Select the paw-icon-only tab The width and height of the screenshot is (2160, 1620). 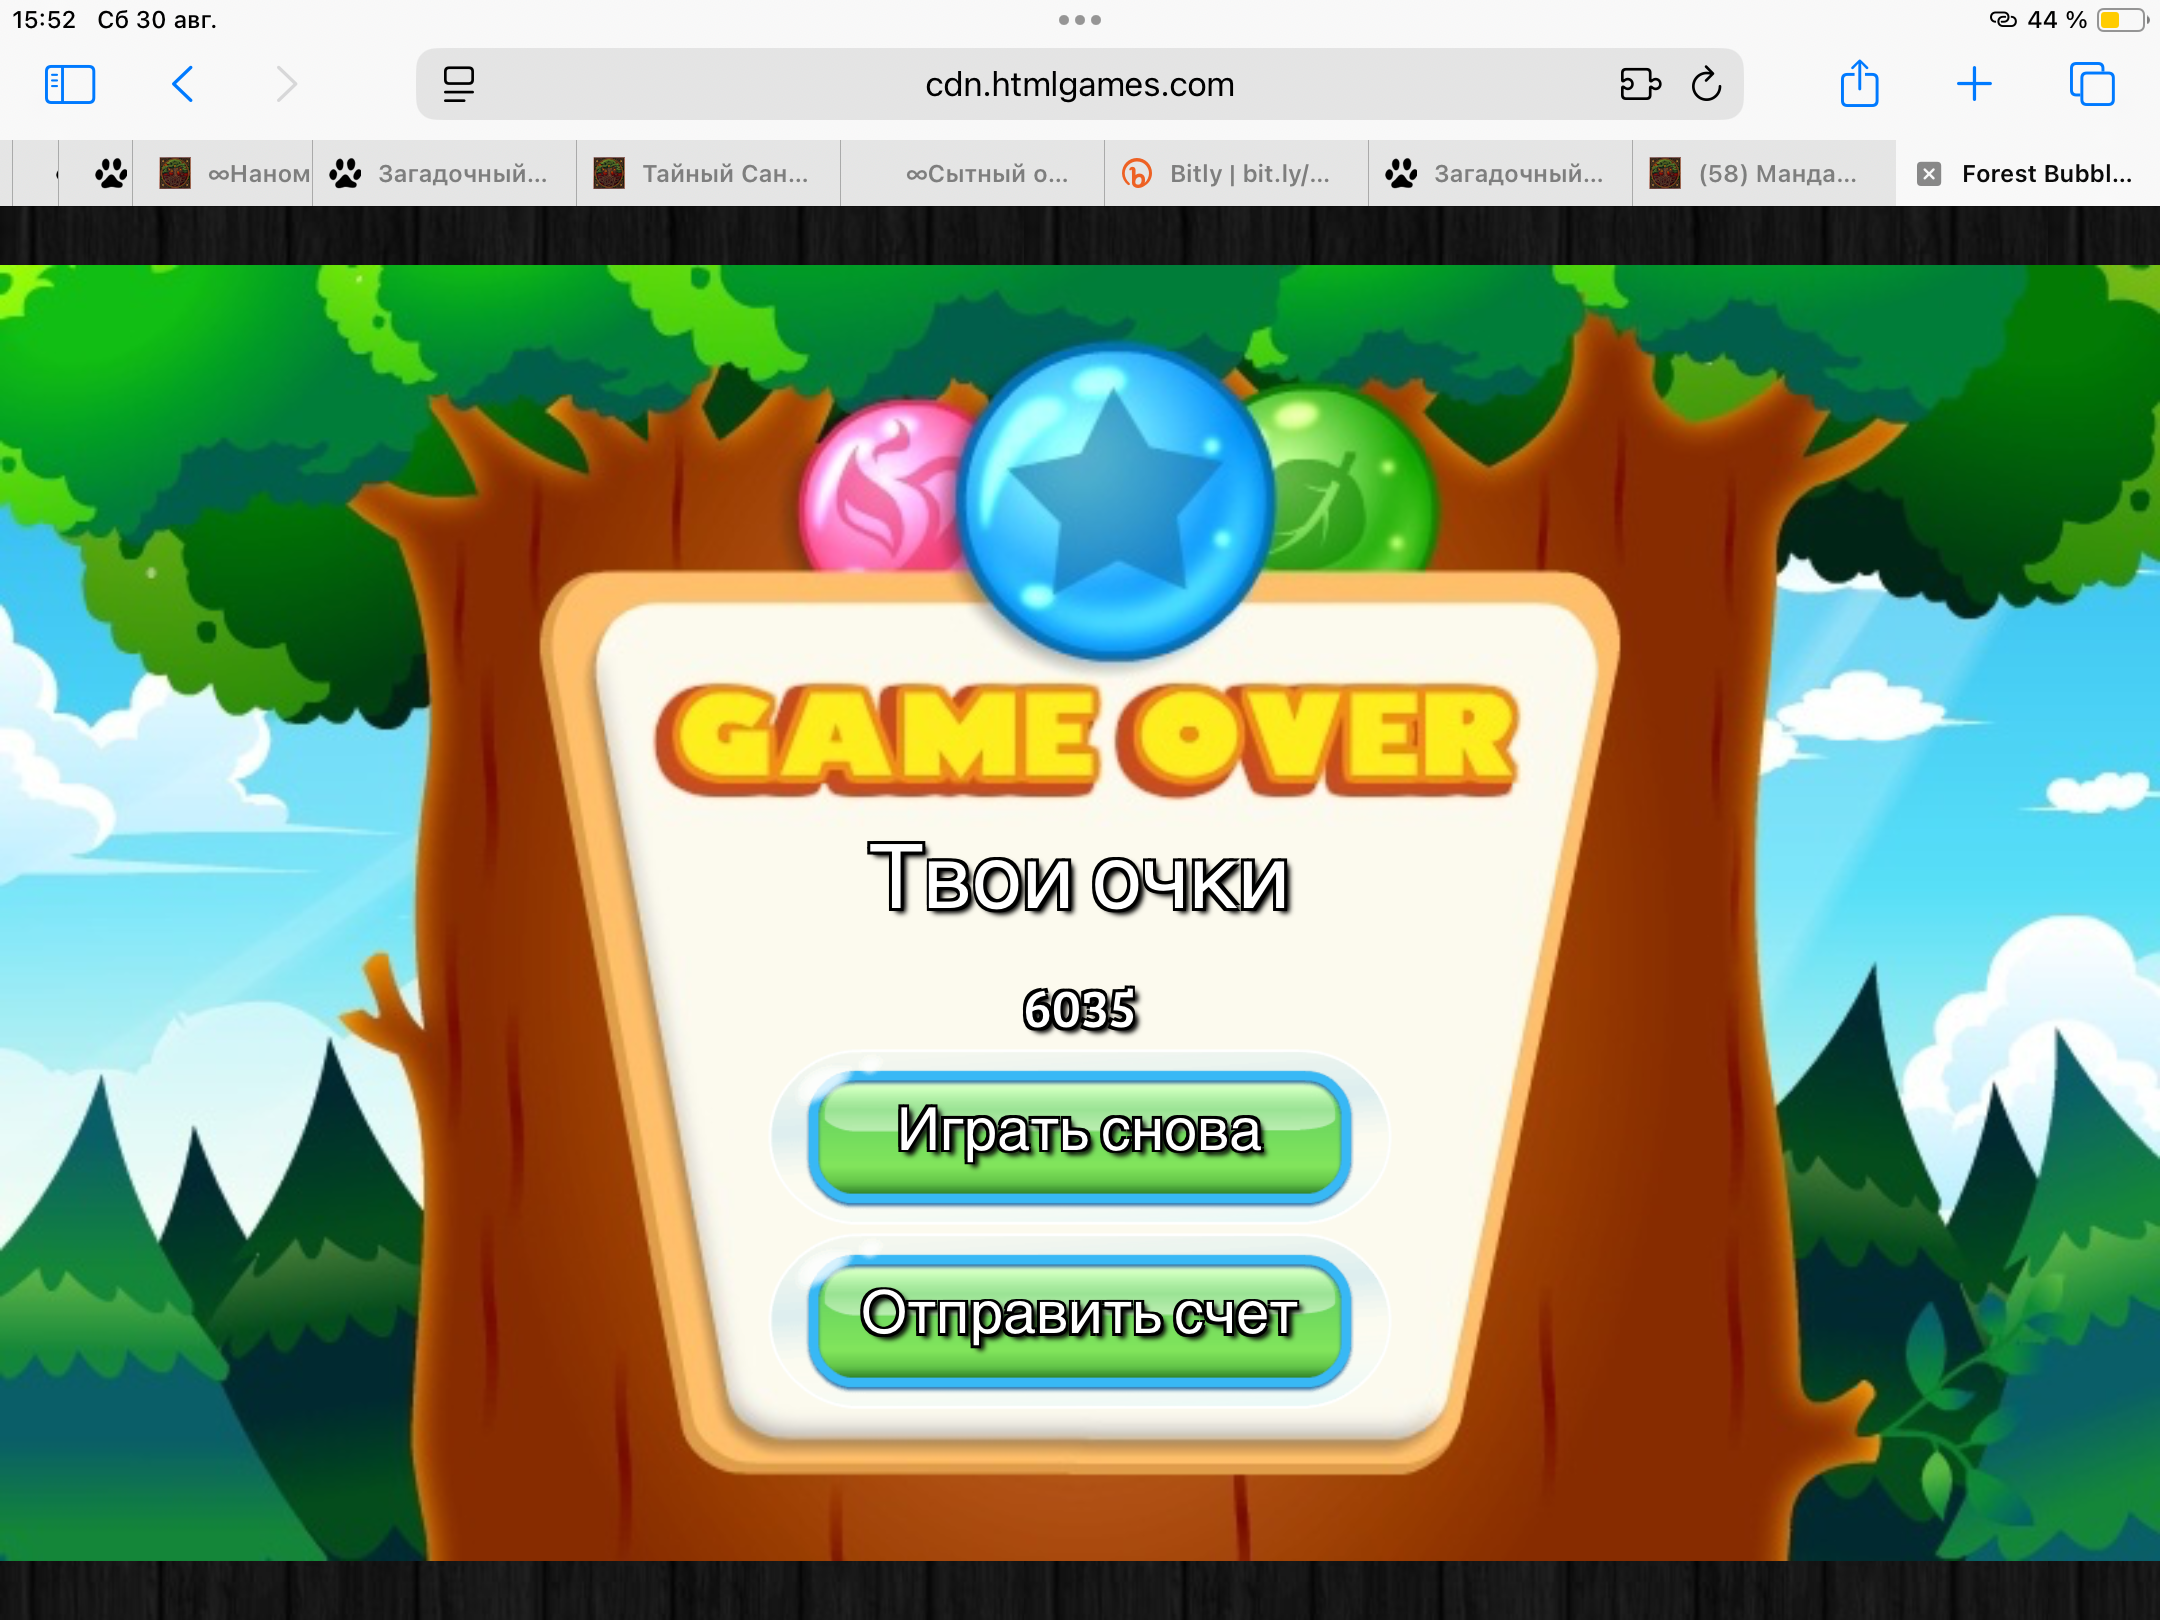(x=97, y=174)
